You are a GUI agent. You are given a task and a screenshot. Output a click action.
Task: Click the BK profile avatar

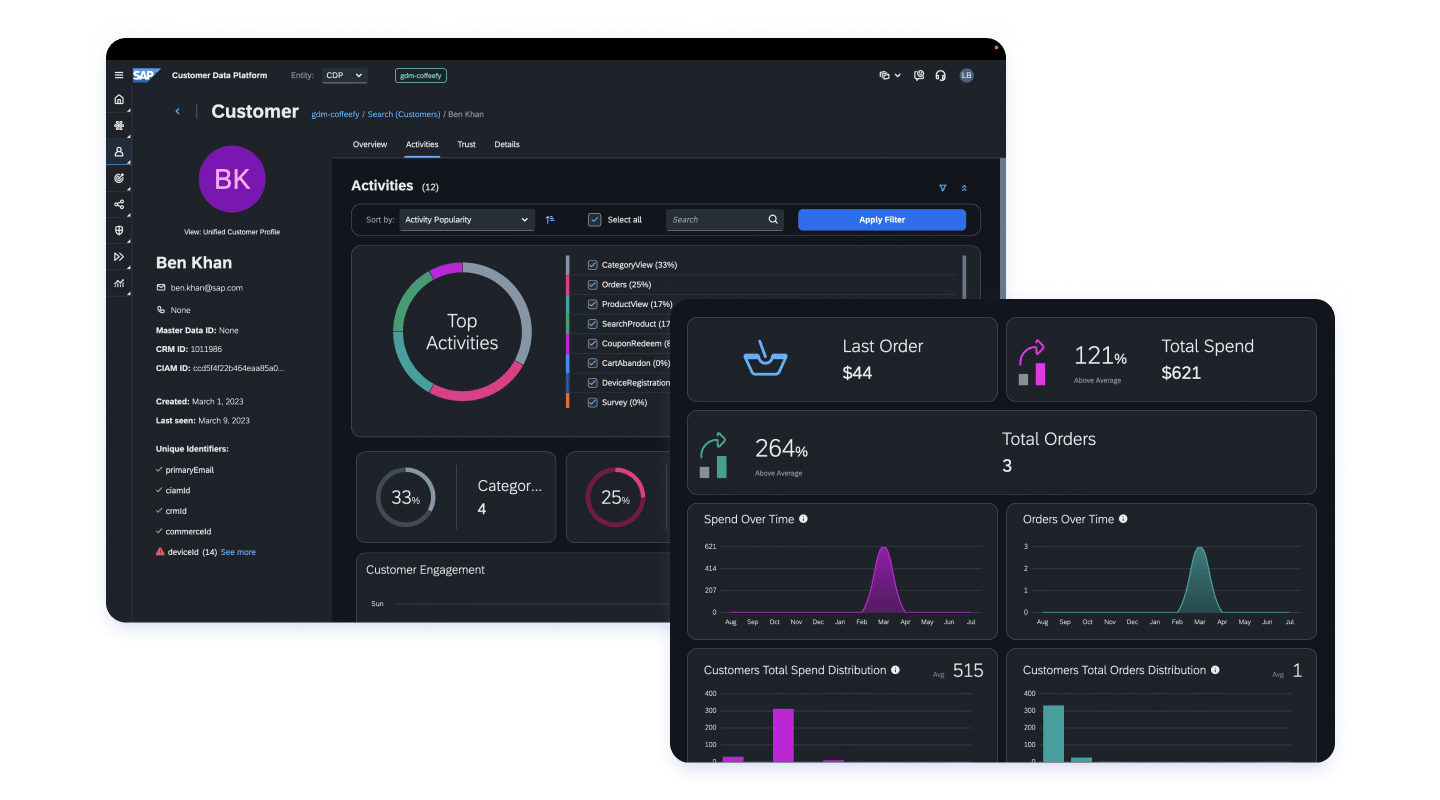tap(232, 179)
